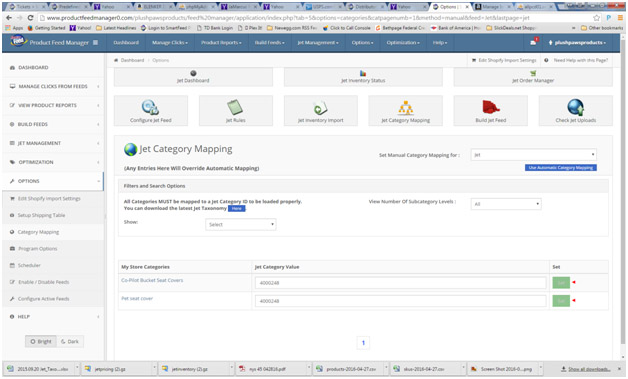The height and width of the screenshot is (379, 628).
Task: Open the Jet Management top menu
Action: [x=318, y=42]
